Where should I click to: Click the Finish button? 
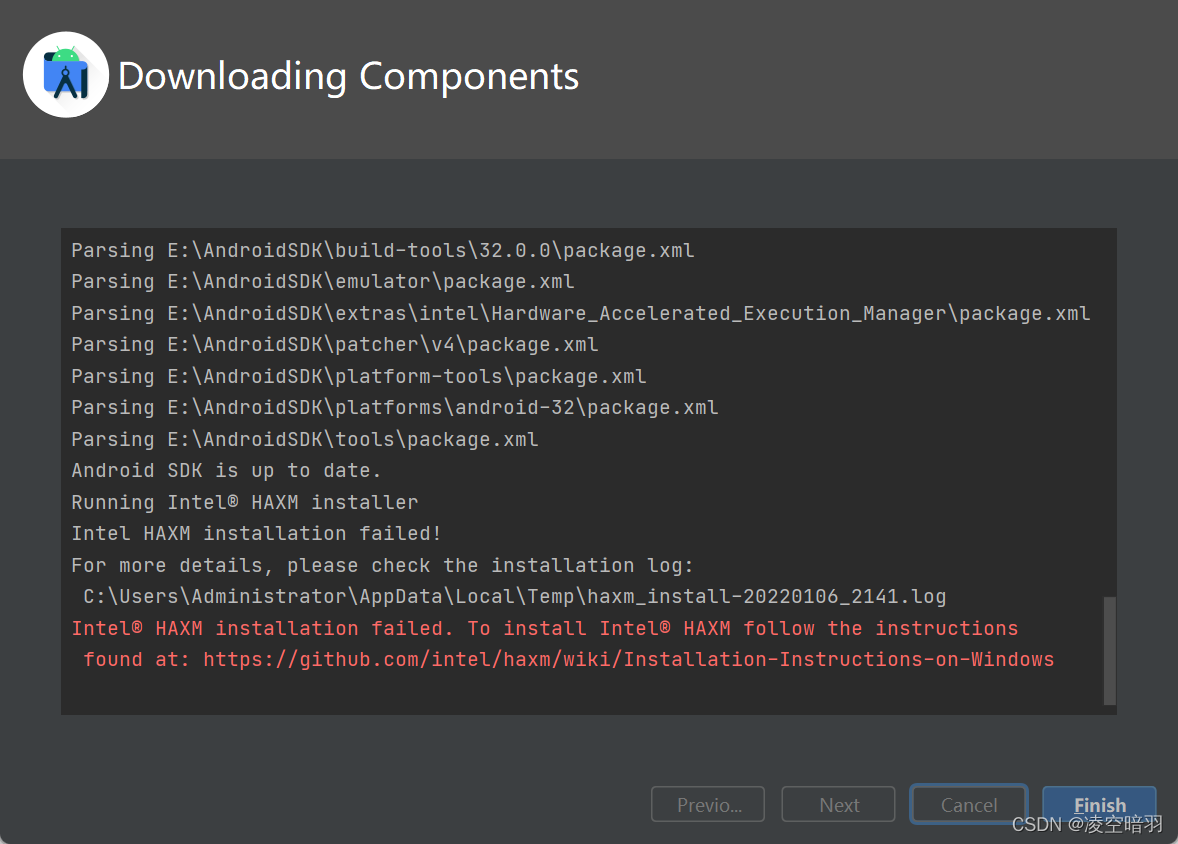[1099, 805]
